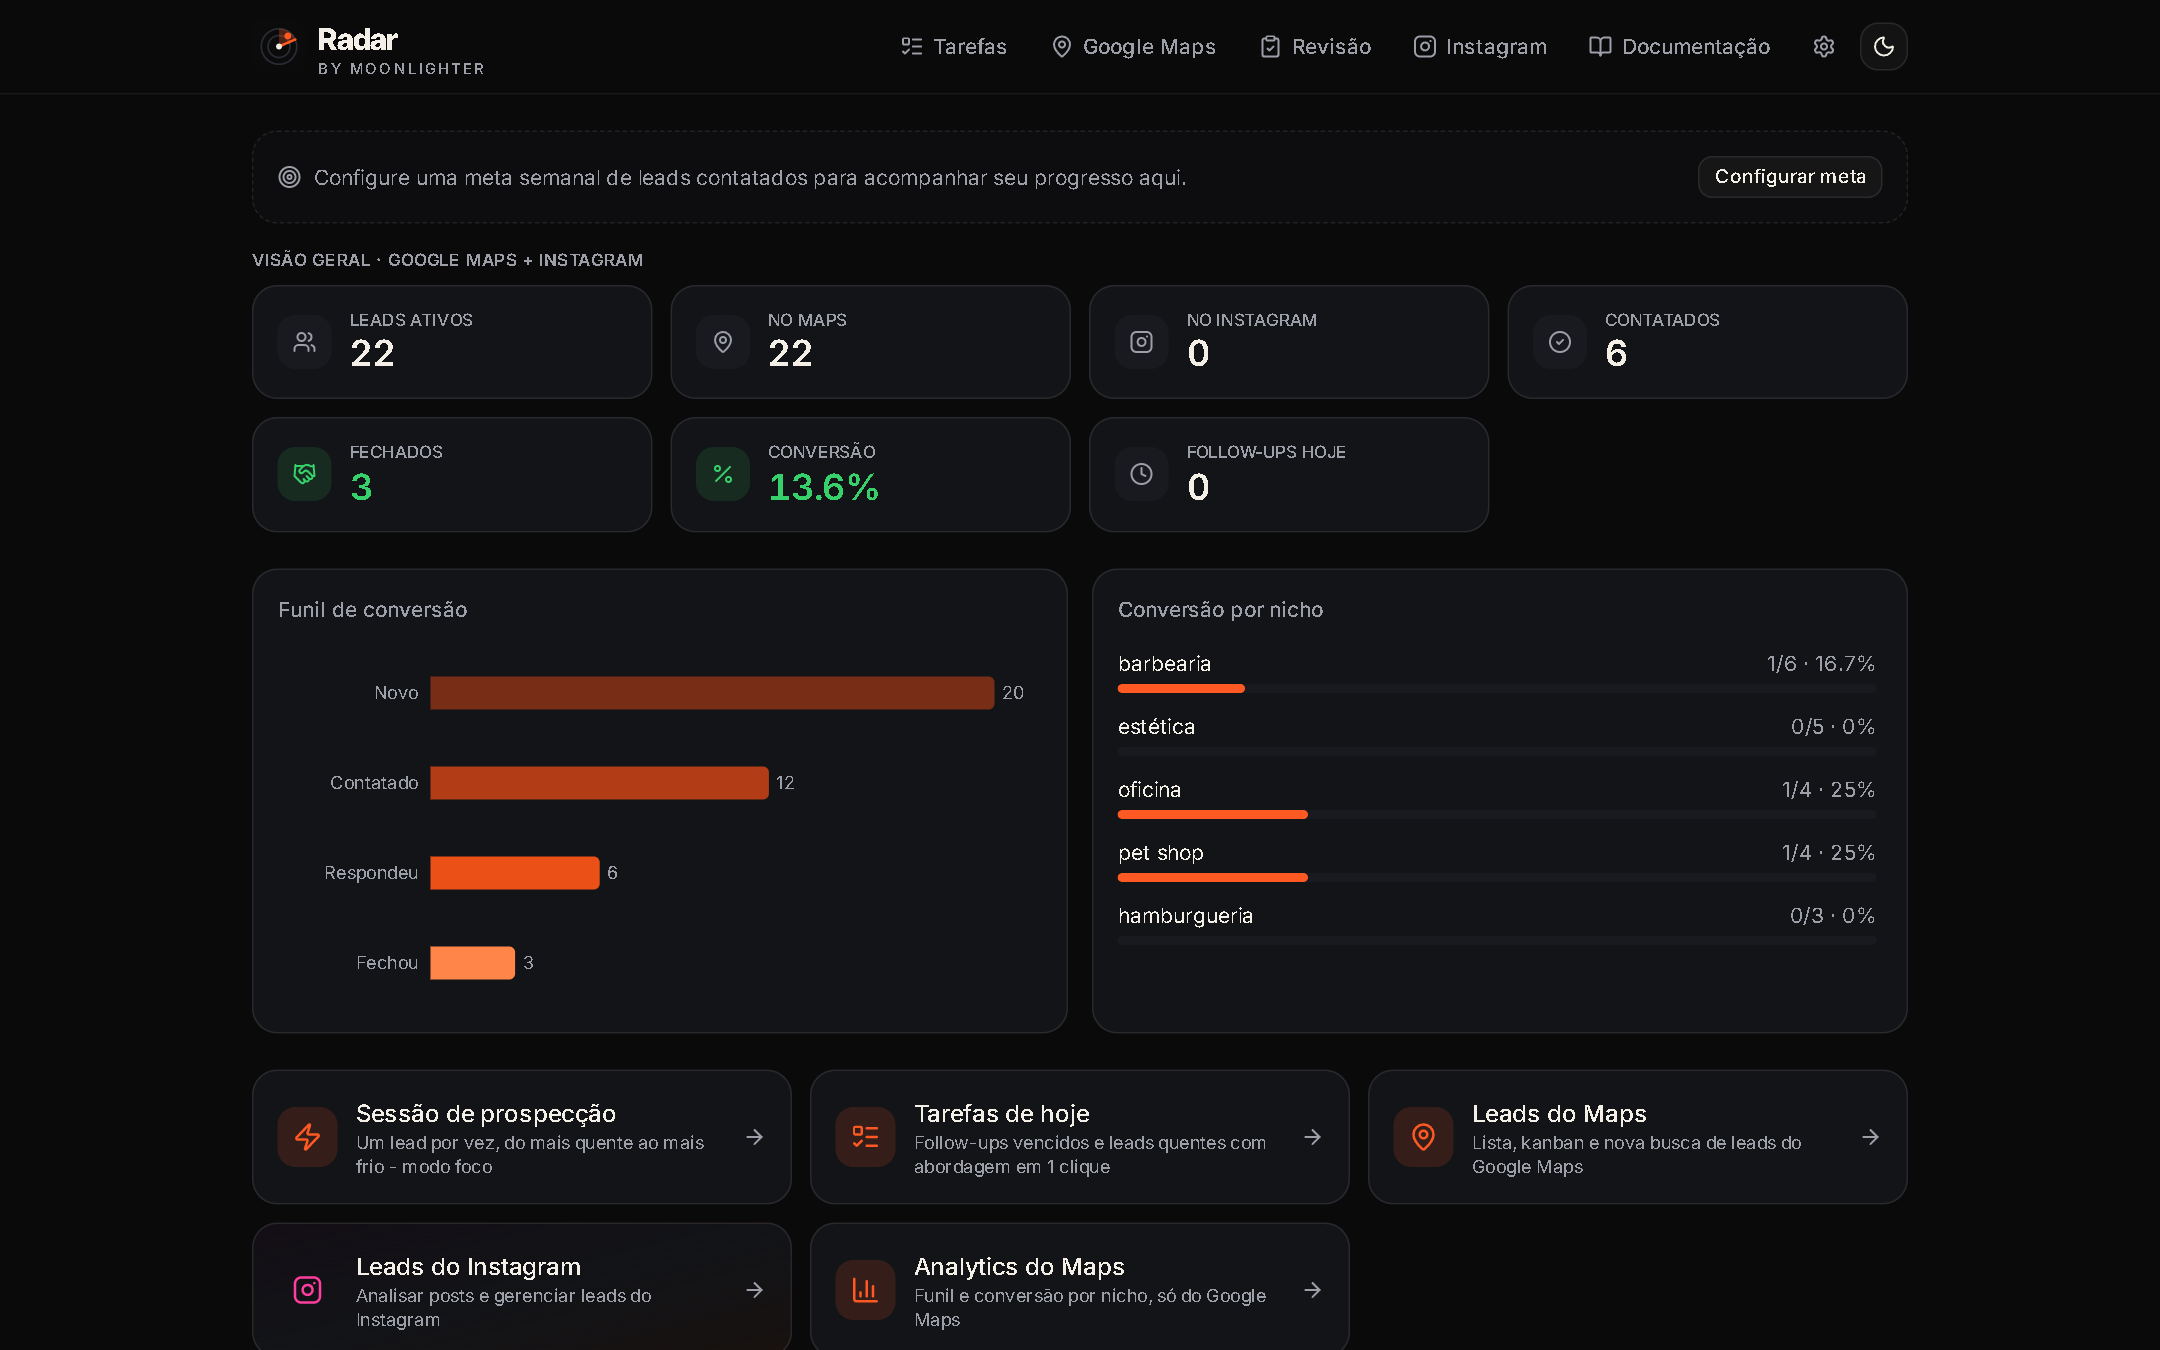The height and width of the screenshot is (1350, 2160).
Task: Click the Radar logo icon
Action: (279, 46)
